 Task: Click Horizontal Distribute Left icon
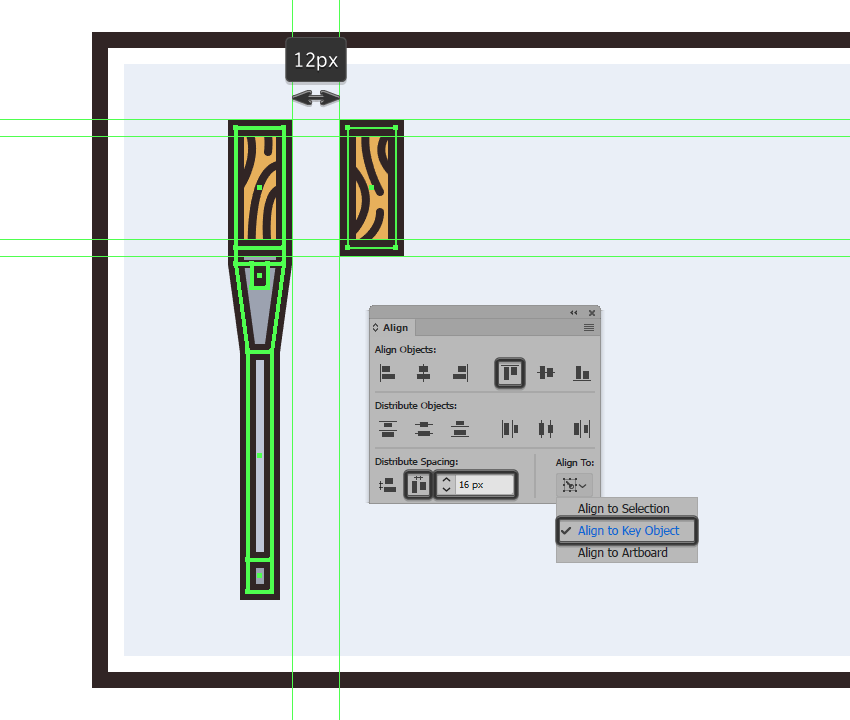(510, 429)
